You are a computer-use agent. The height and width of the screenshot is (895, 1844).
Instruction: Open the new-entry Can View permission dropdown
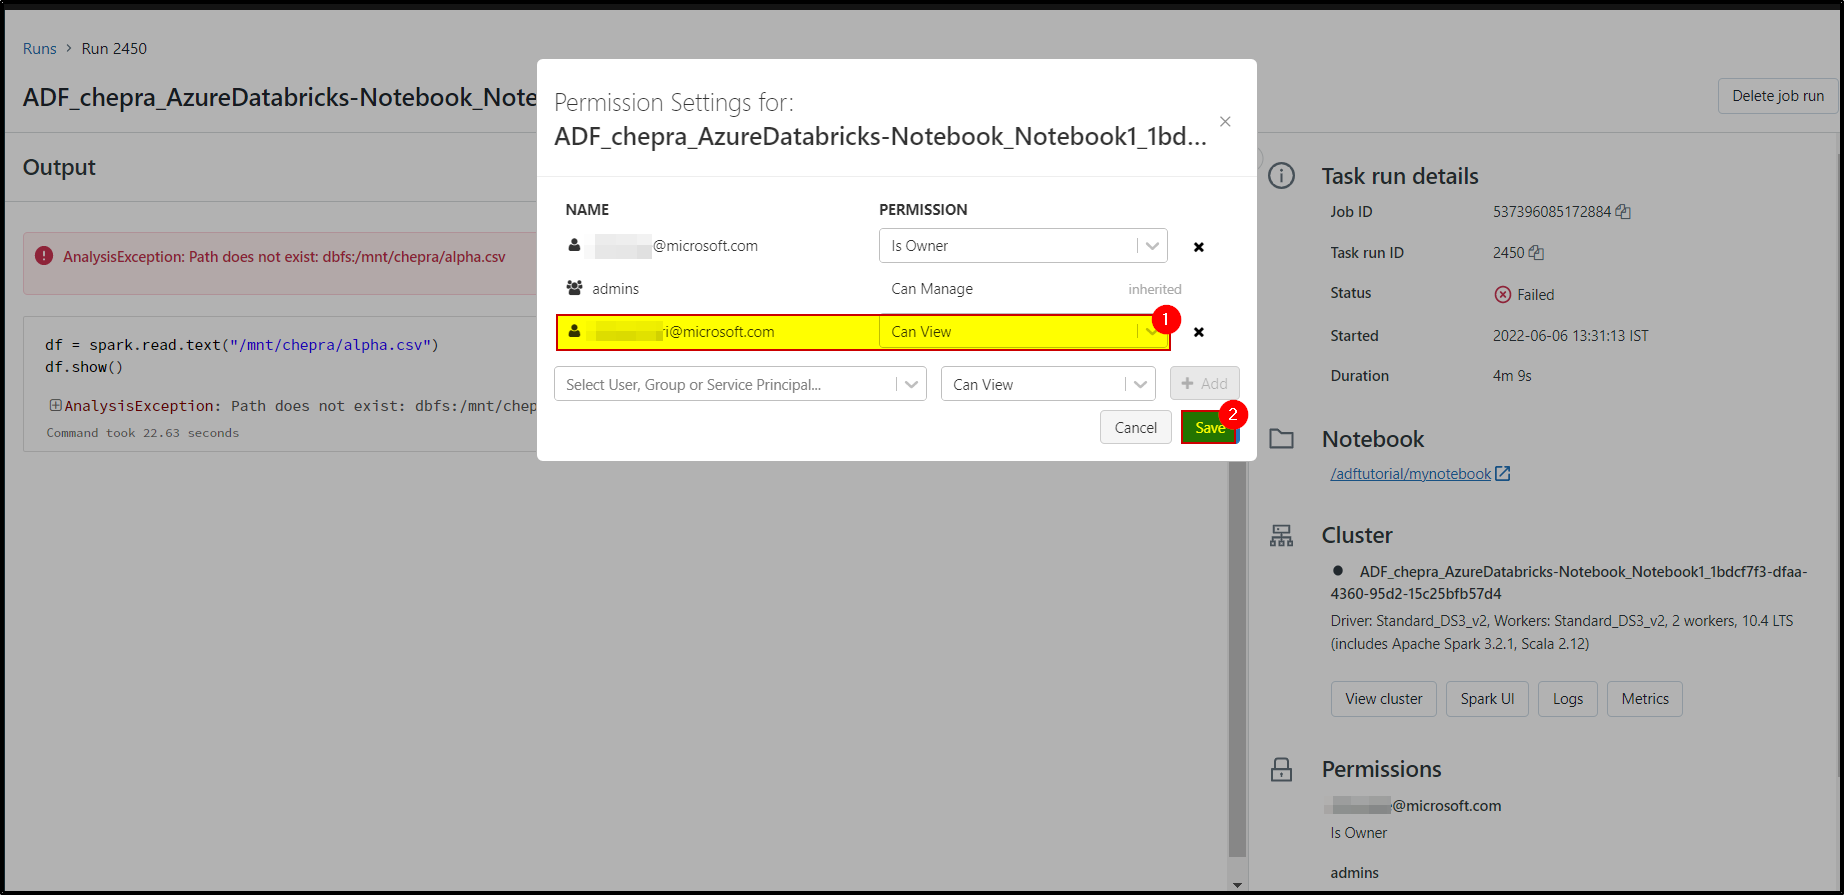tap(1048, 384)
